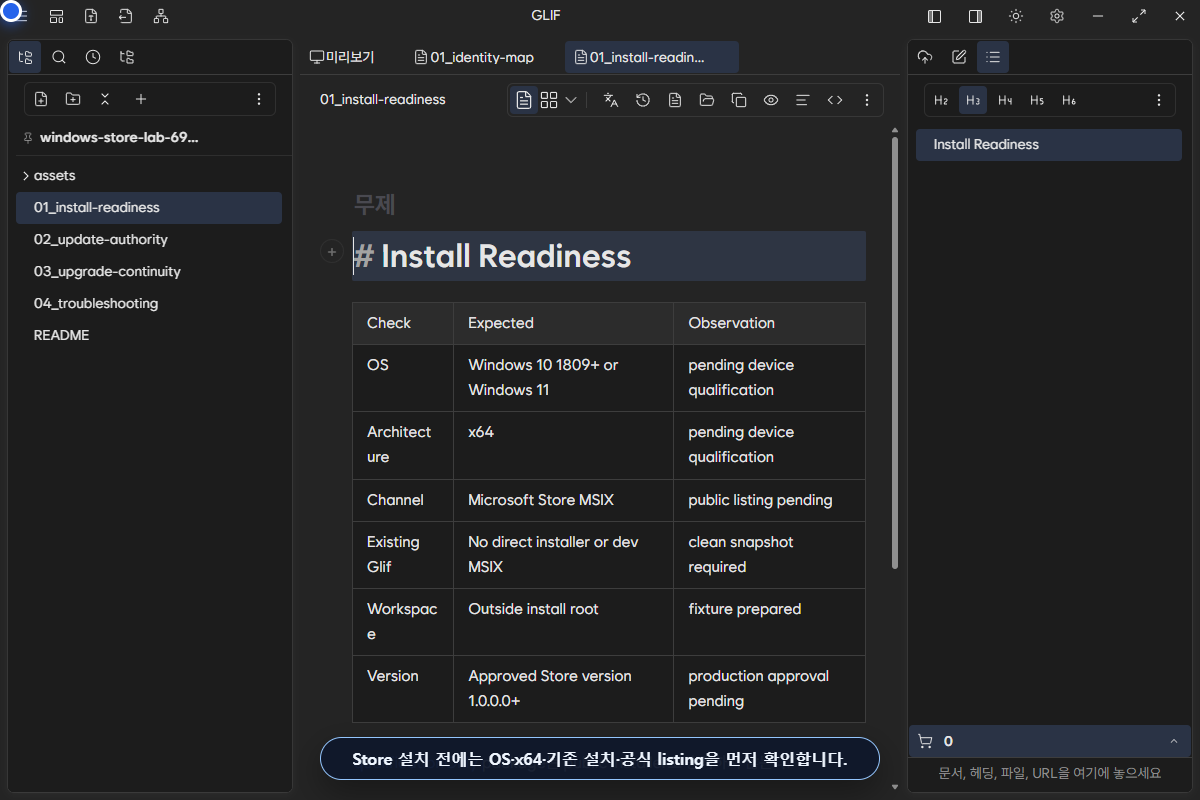Select the 01_install-readin... tab
This screenshot has width=1200, height=800.
click(652, 57)
